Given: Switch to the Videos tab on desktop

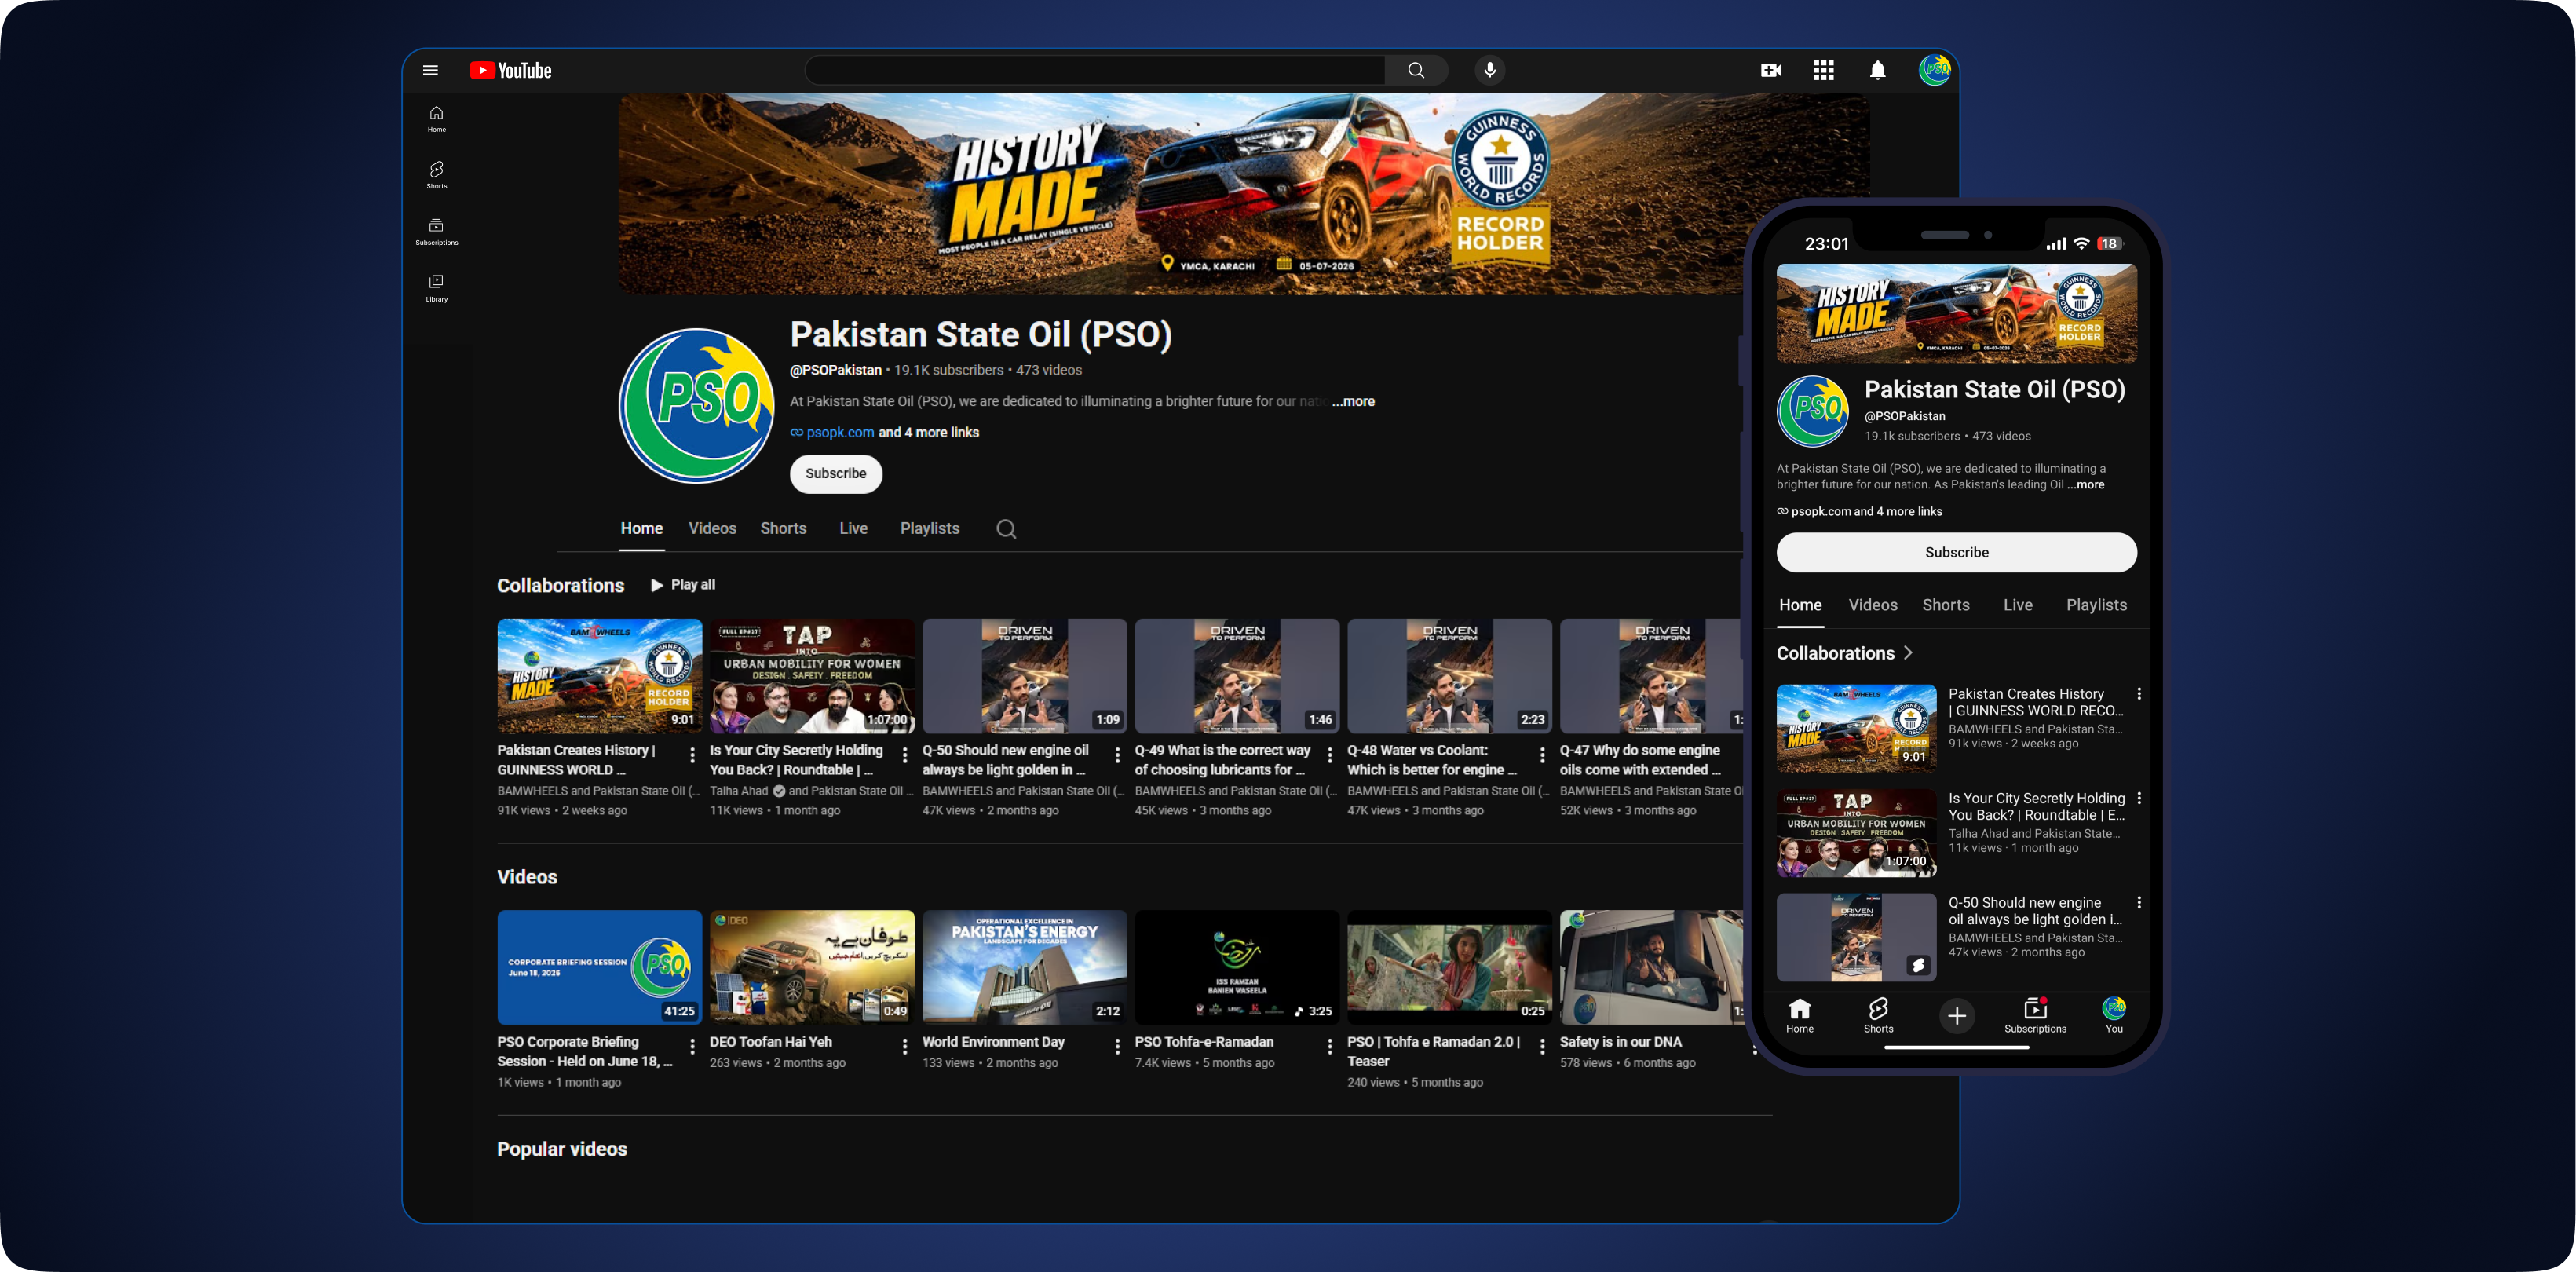Looking at the screenshot, I should (712, 529).
